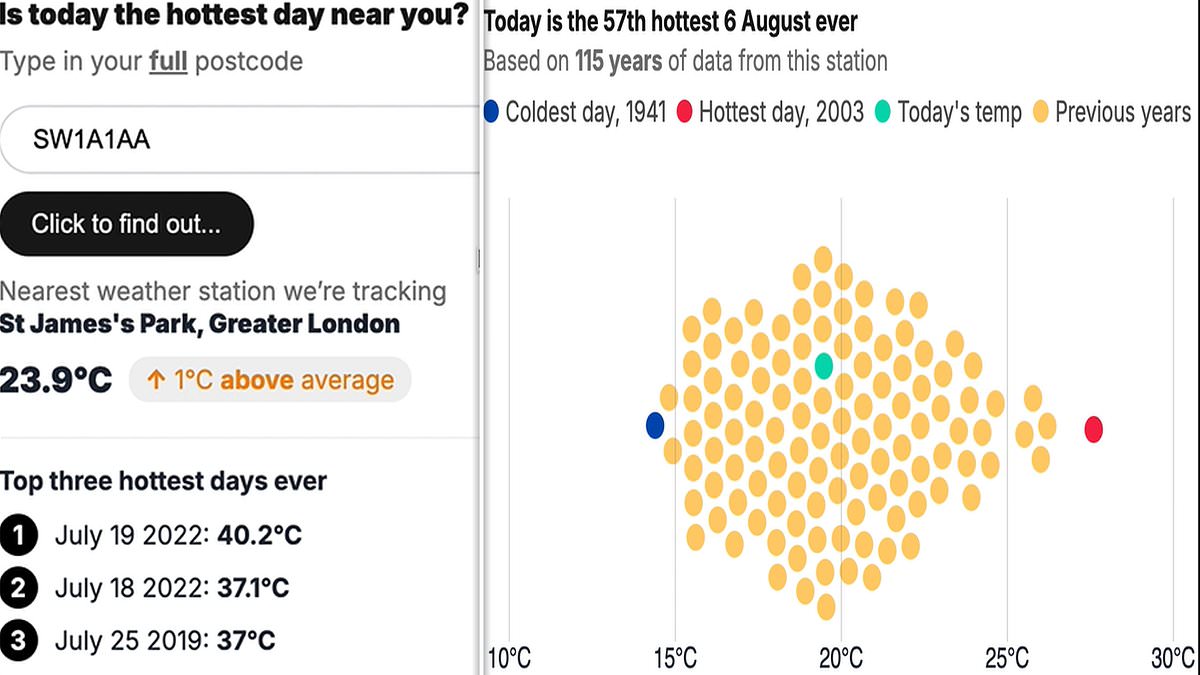
Task: Click the 20°C axis label
Action: coord(841,658)
